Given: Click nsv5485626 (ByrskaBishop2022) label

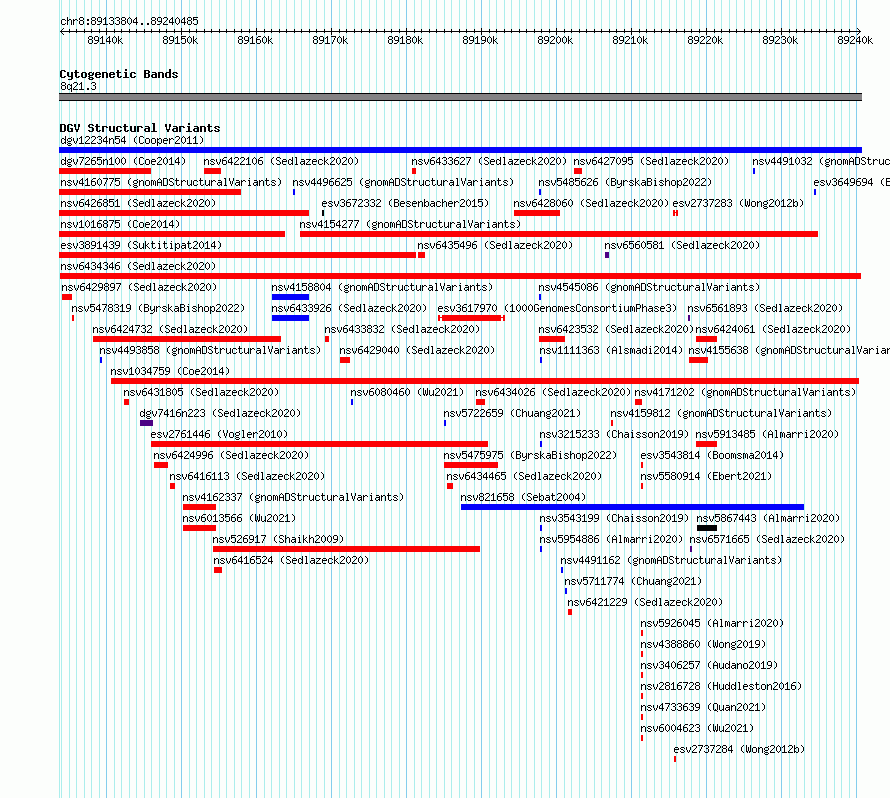Looking at the screenshot, I should [625, 182].
